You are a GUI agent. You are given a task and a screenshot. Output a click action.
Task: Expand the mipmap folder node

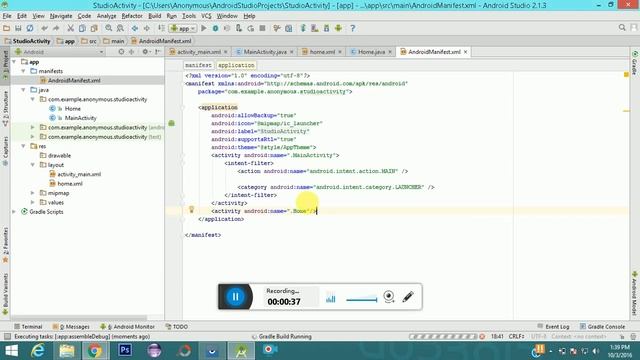(33, 193)
